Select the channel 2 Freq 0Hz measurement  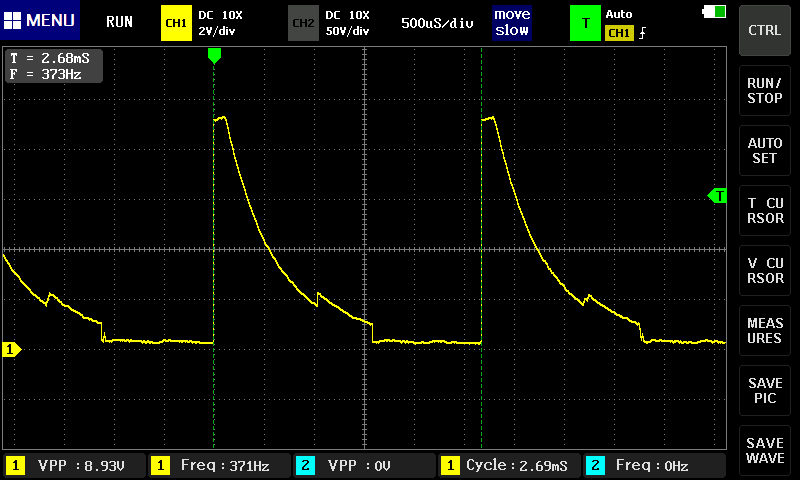pos(655,466)
